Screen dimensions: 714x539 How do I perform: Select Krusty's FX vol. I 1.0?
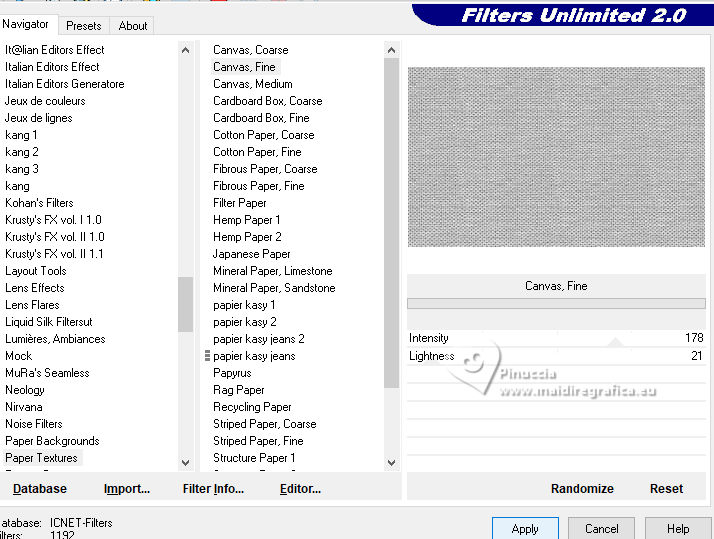pyautogui.click(x=53, y=220)
